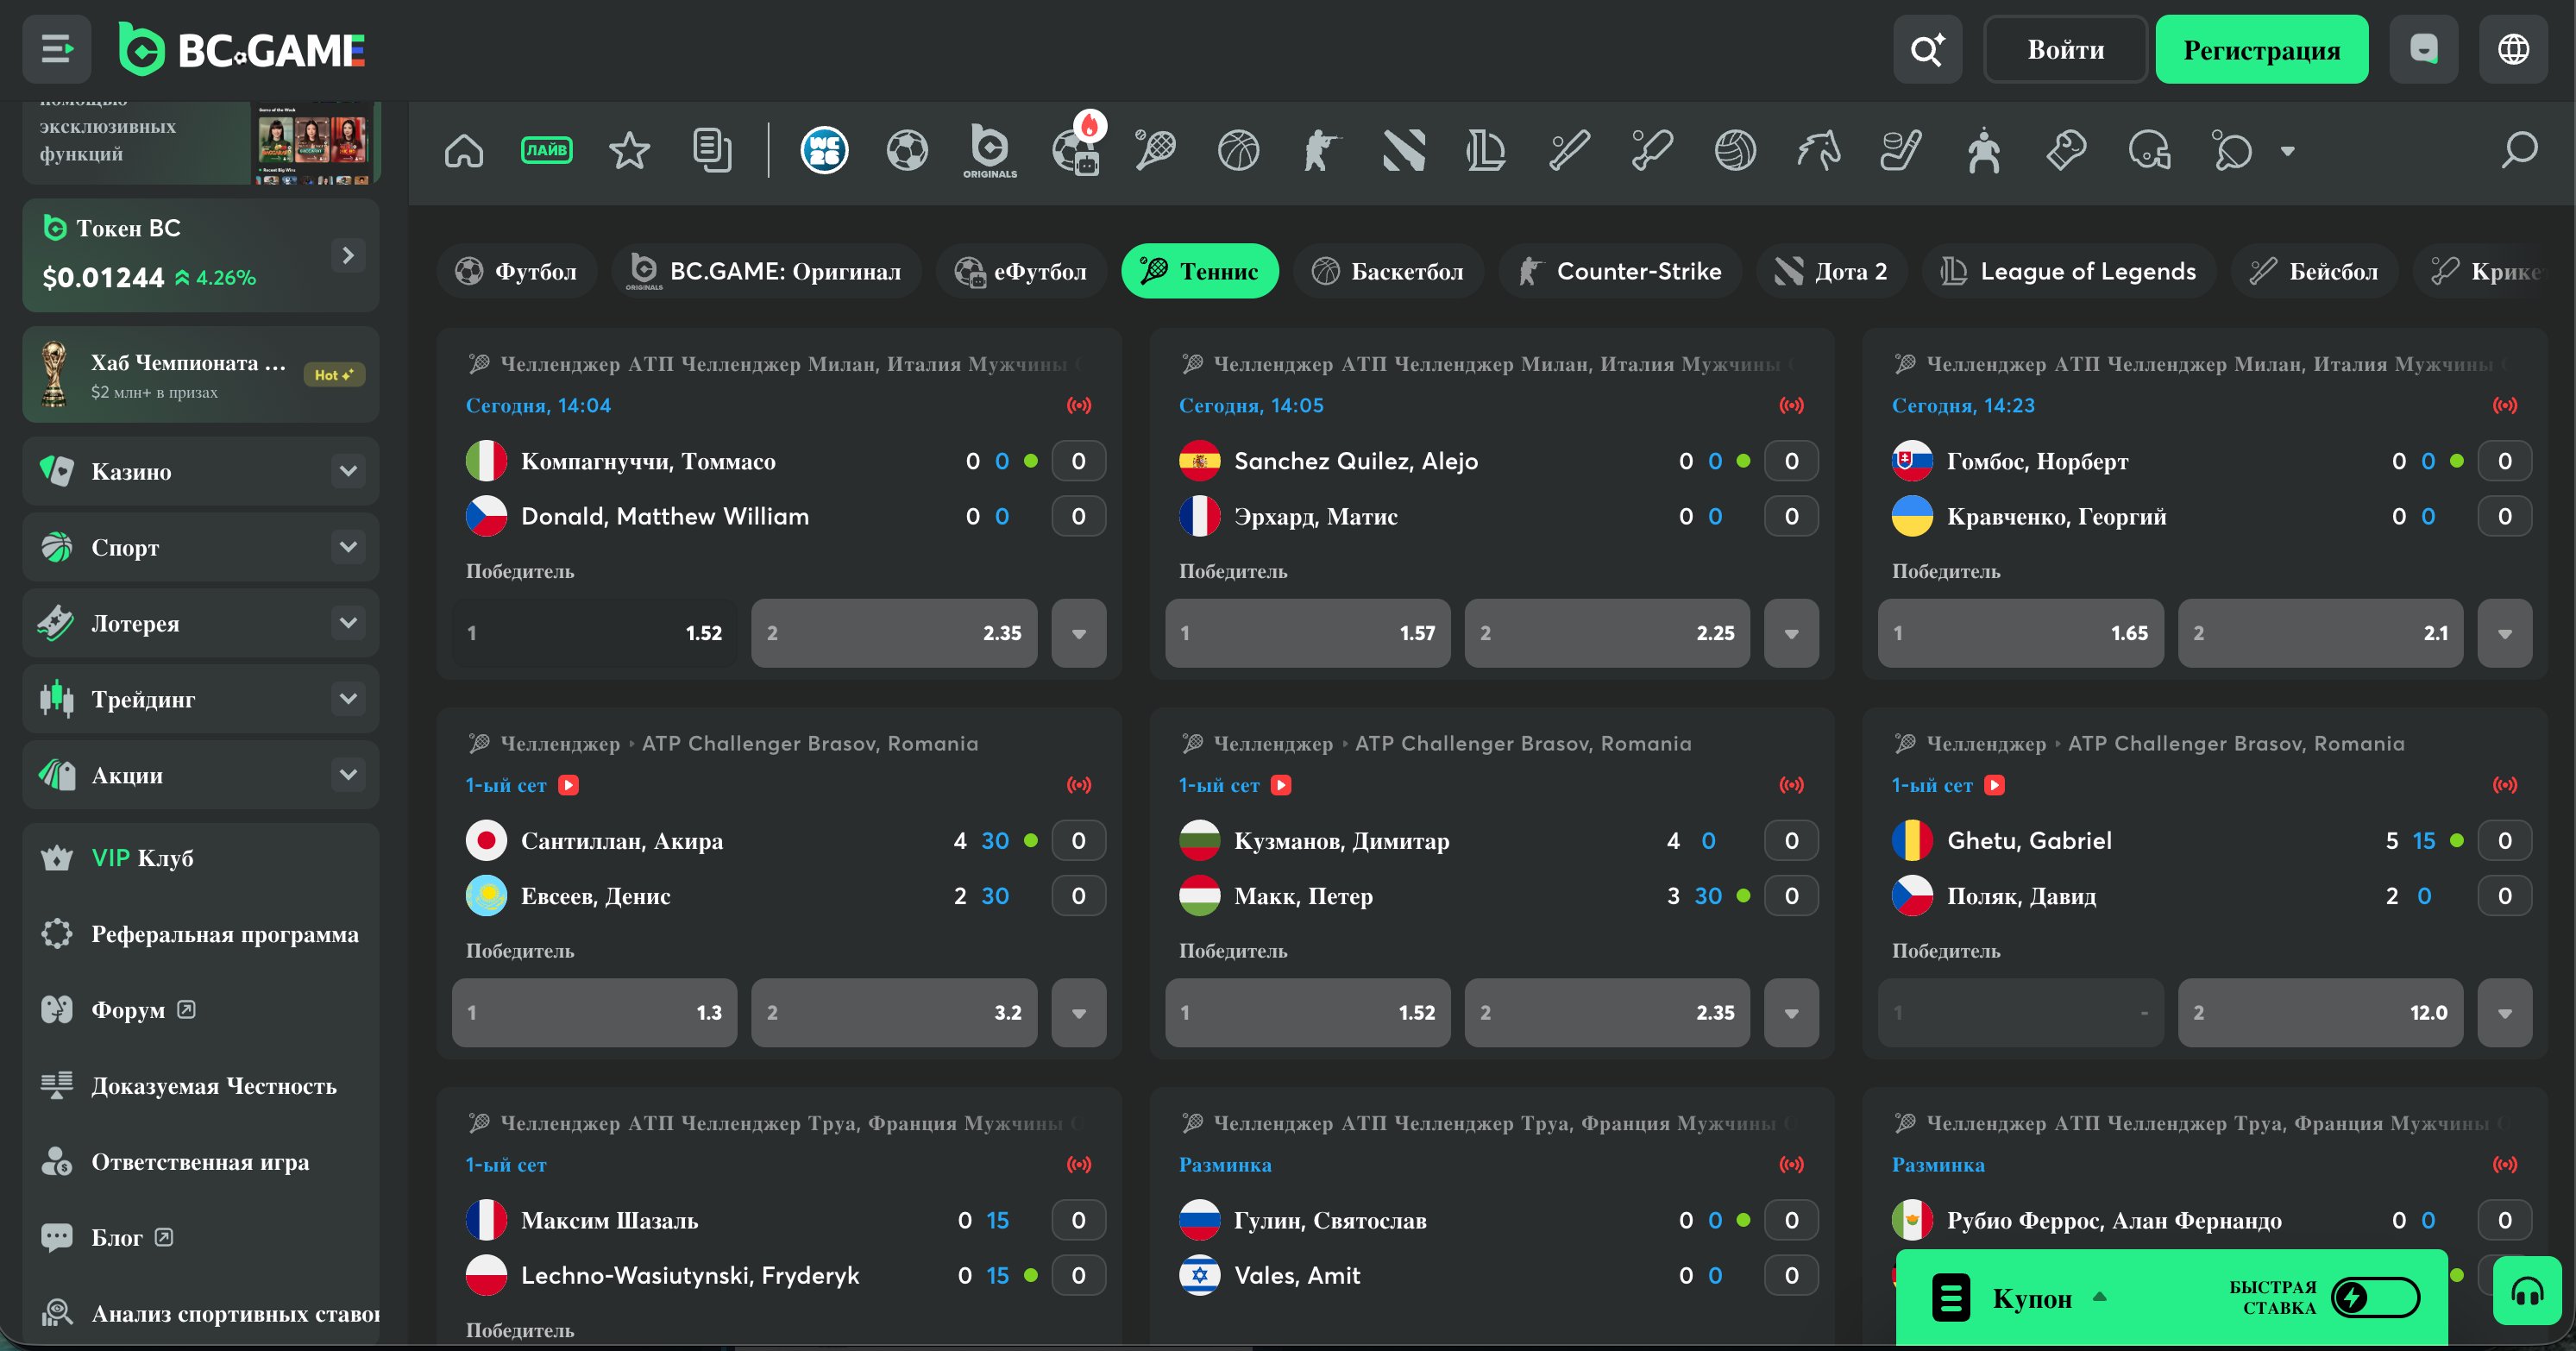Switch to the Counter-Strike category tab
The height and width of the screenshot is (1351, 2576).
click(x=1620, y=271)
